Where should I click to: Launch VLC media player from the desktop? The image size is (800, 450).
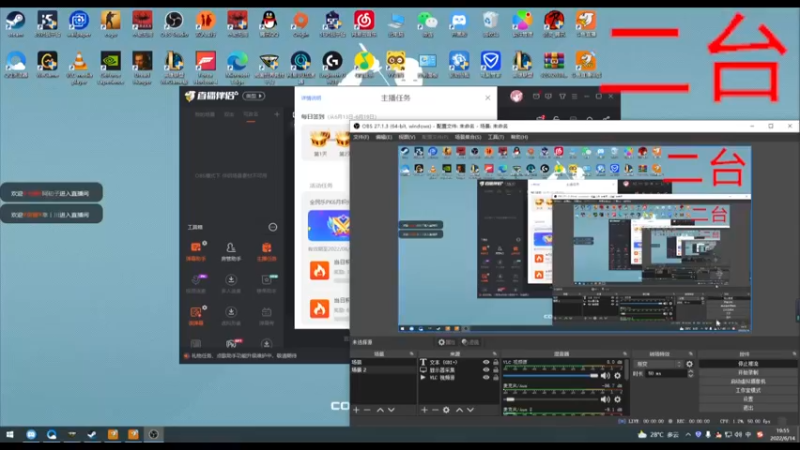pyautogui.click(x=79, y=67)
